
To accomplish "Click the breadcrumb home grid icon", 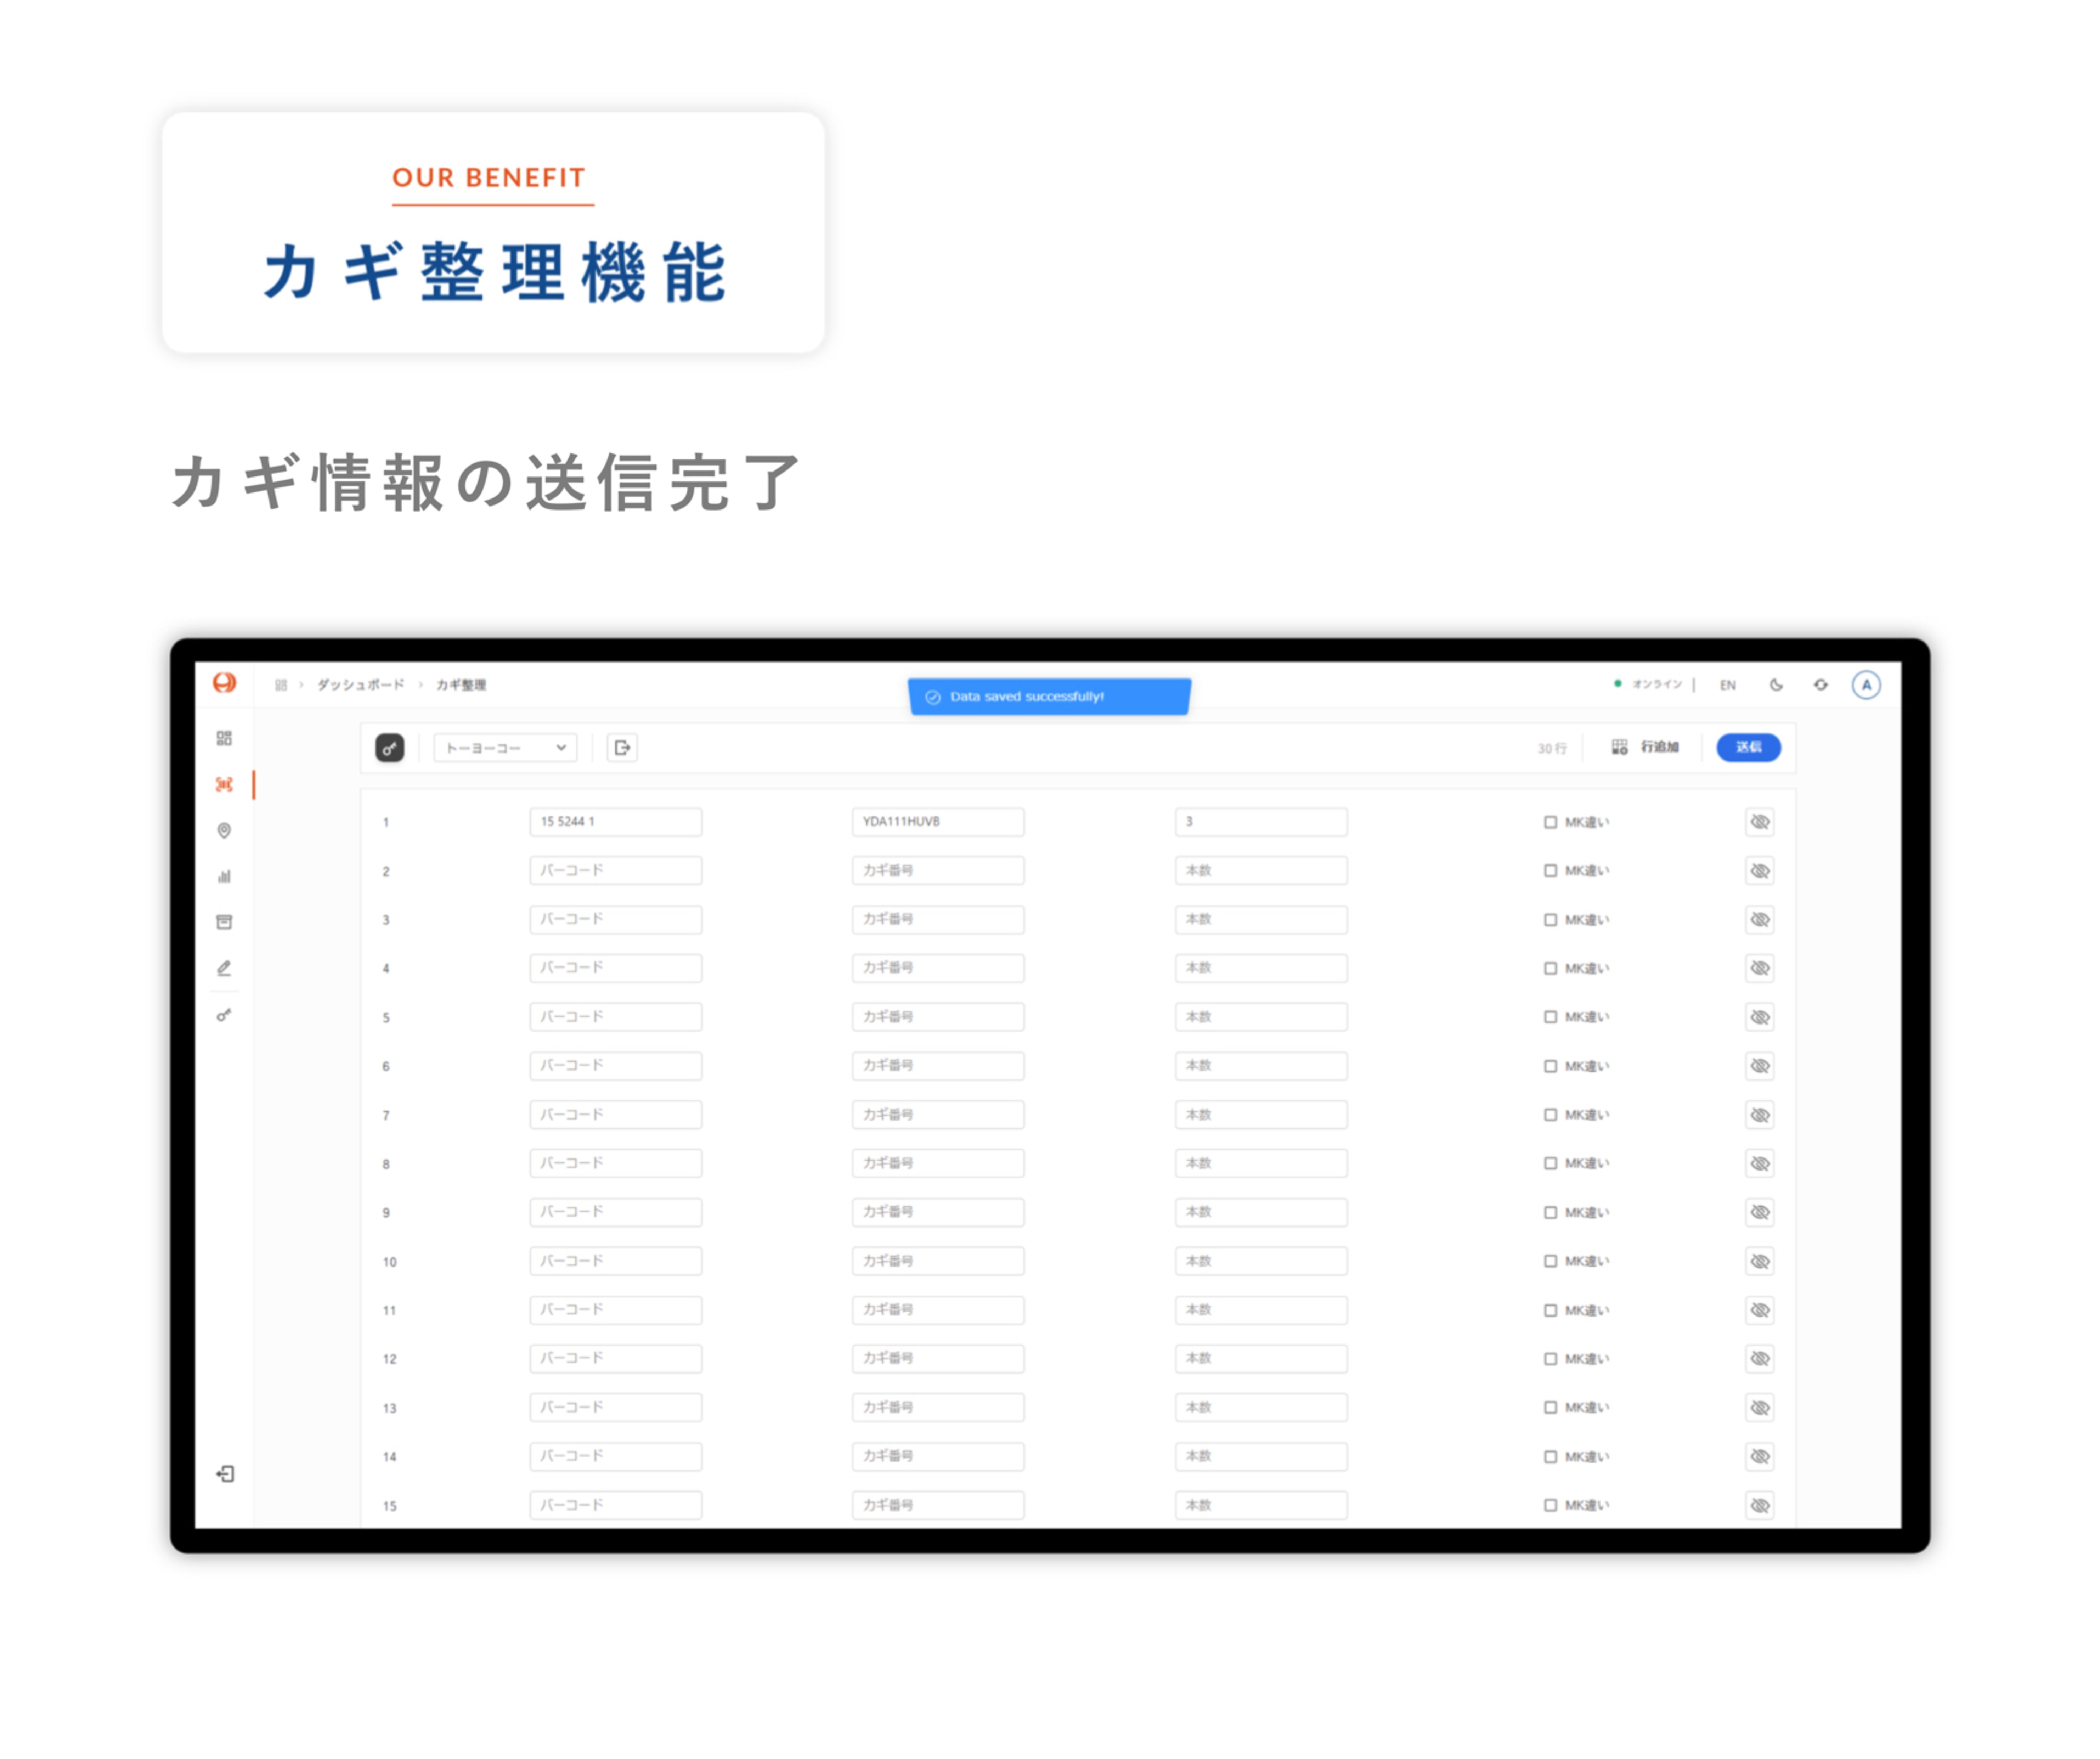I will 281,685.
